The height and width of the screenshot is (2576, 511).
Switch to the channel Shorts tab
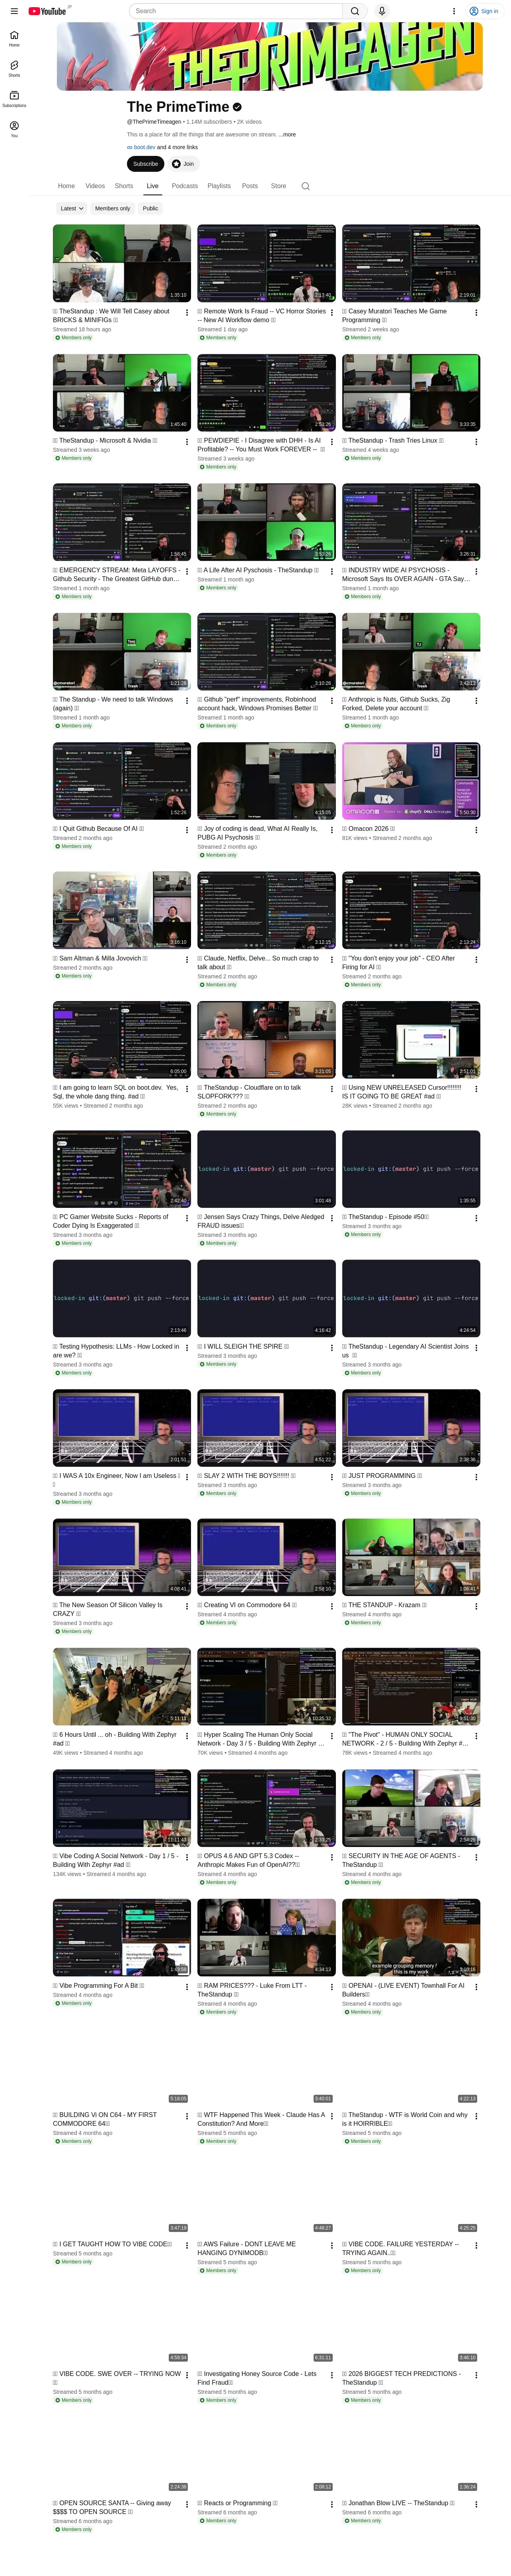tap(124, 186)
